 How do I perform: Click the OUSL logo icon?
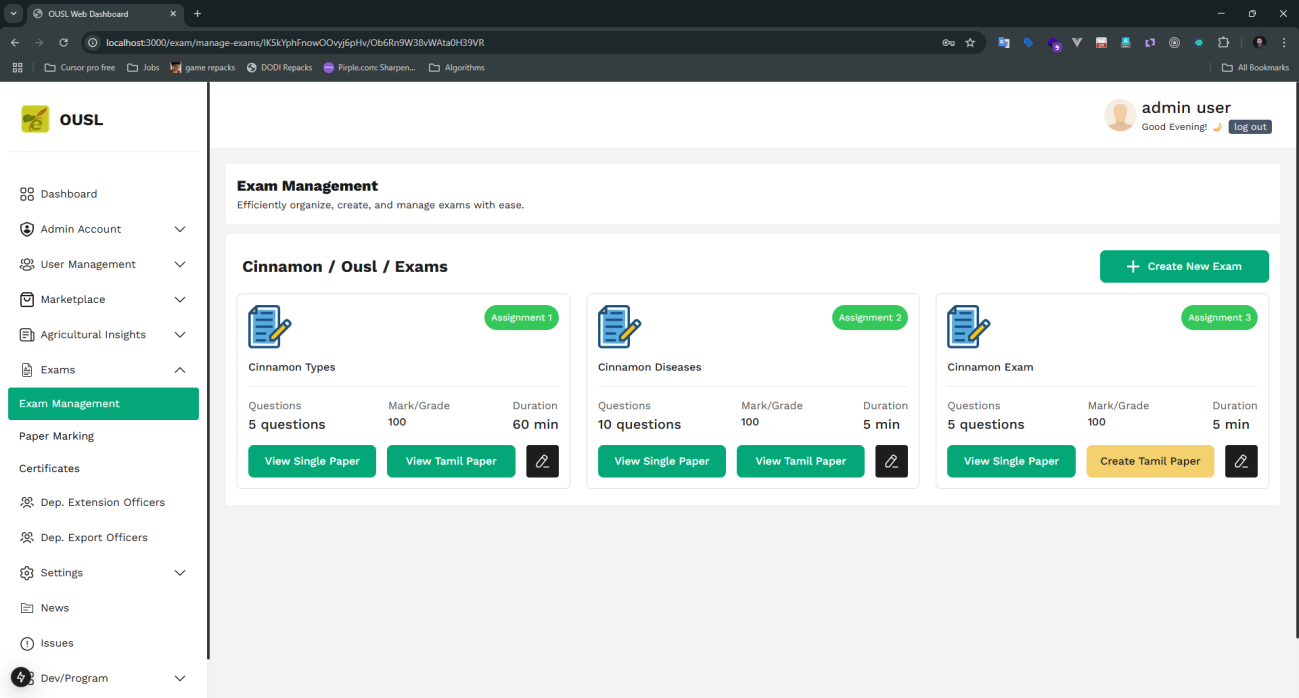click(35, 119)
